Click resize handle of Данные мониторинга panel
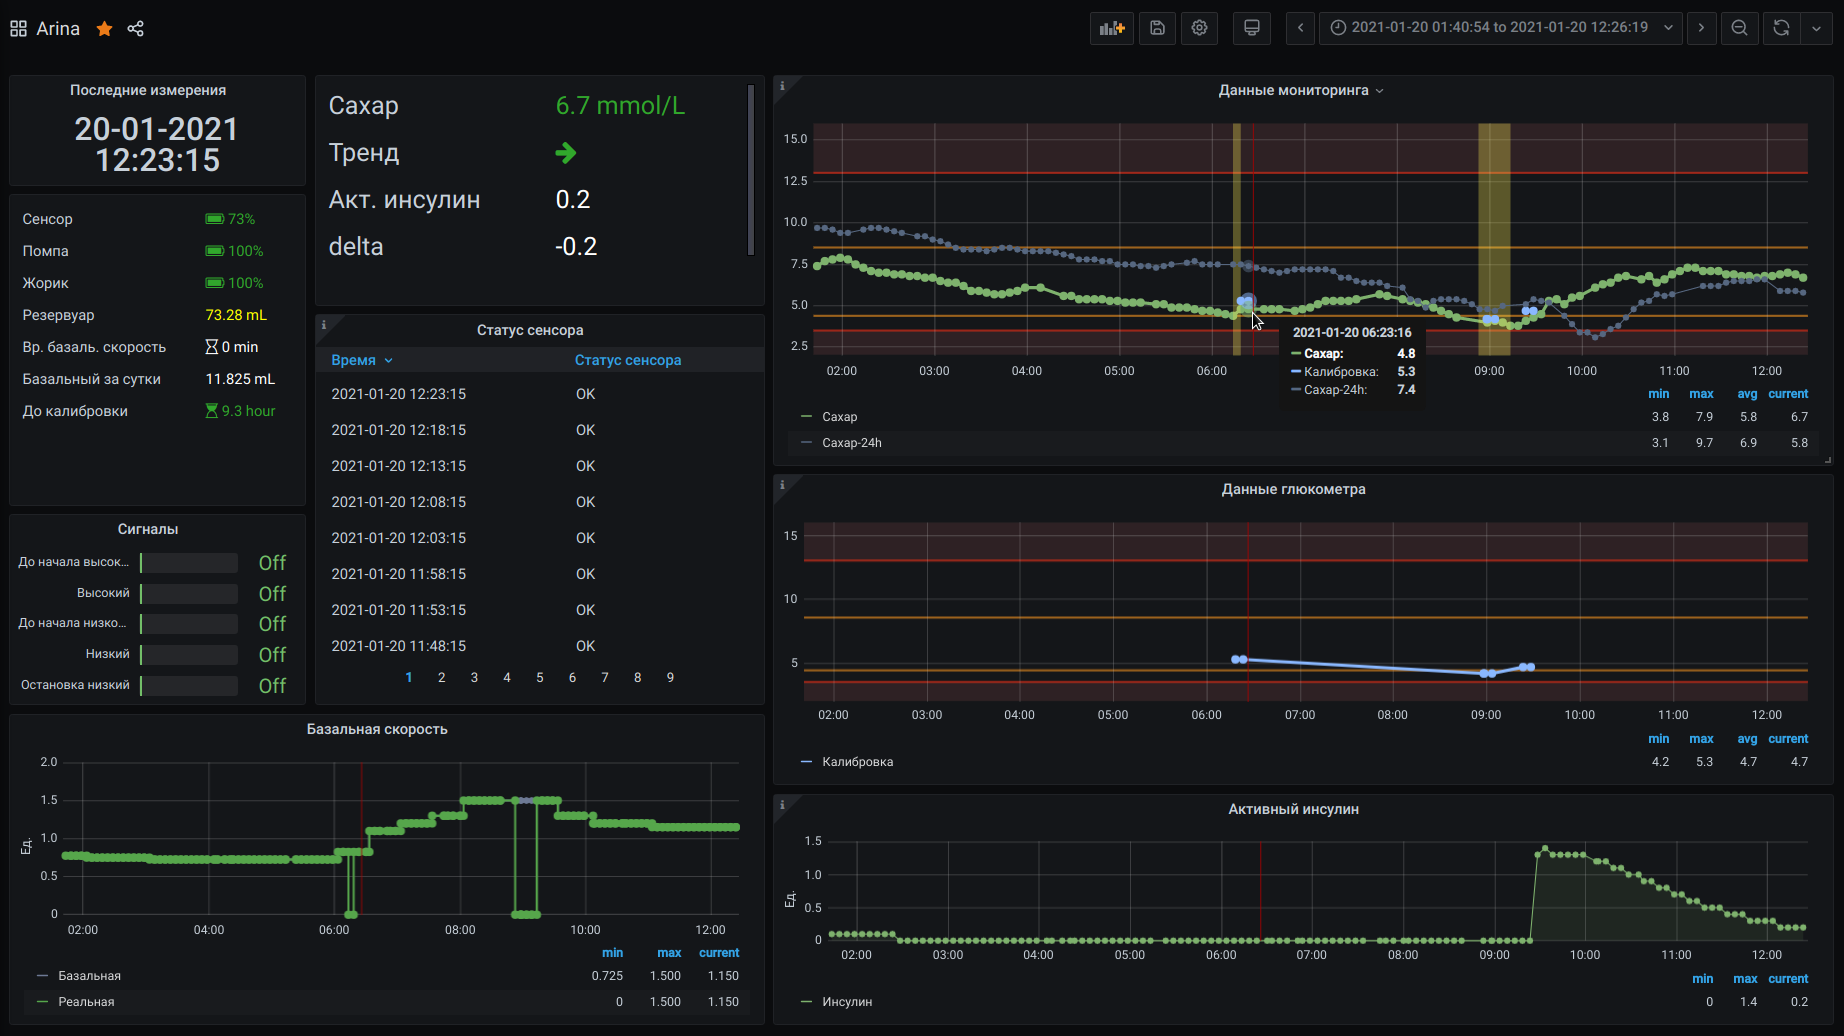 (1826, 460)
